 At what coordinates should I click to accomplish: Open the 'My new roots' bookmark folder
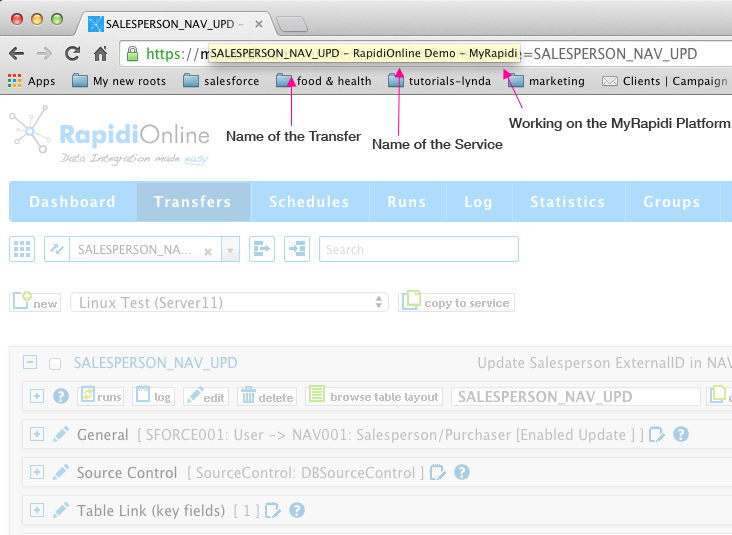point(119,81)
